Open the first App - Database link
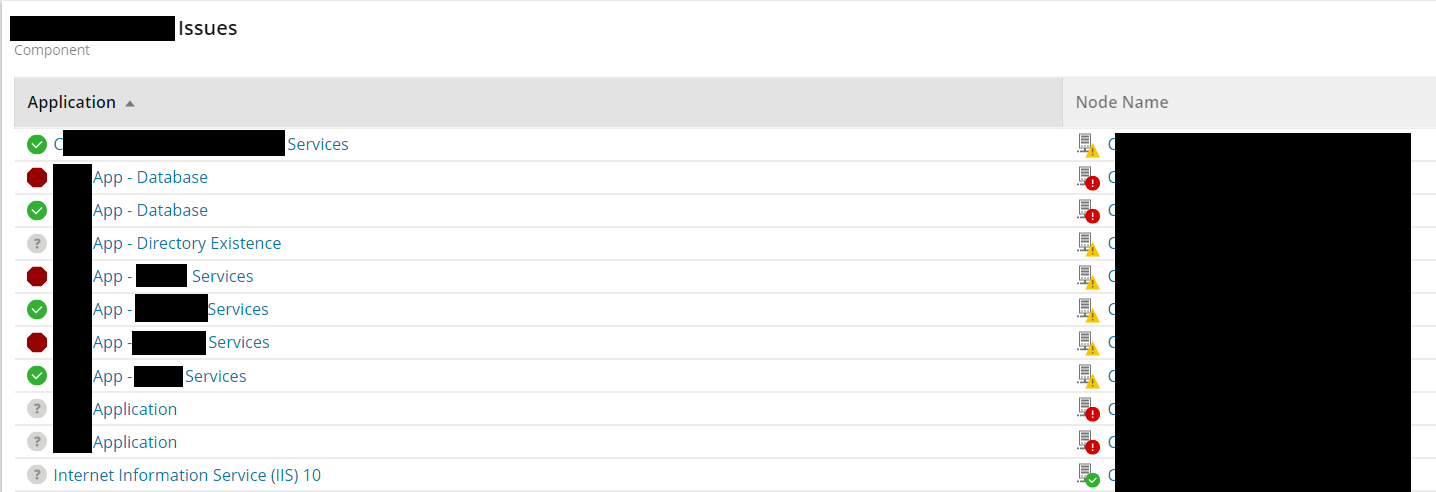This screenshot has width=1436, height=492. click(x=150, y=177)
